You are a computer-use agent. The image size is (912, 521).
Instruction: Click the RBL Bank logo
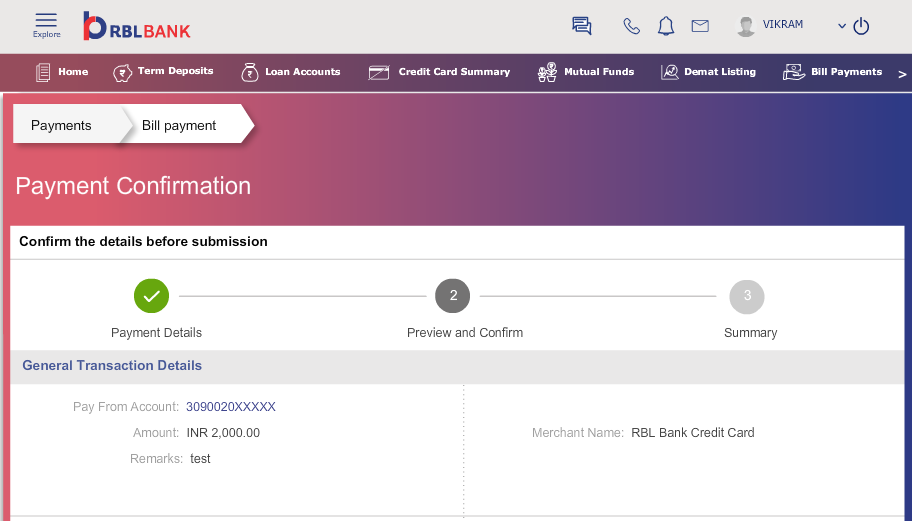pyautogui.click(x=137, y=26)
